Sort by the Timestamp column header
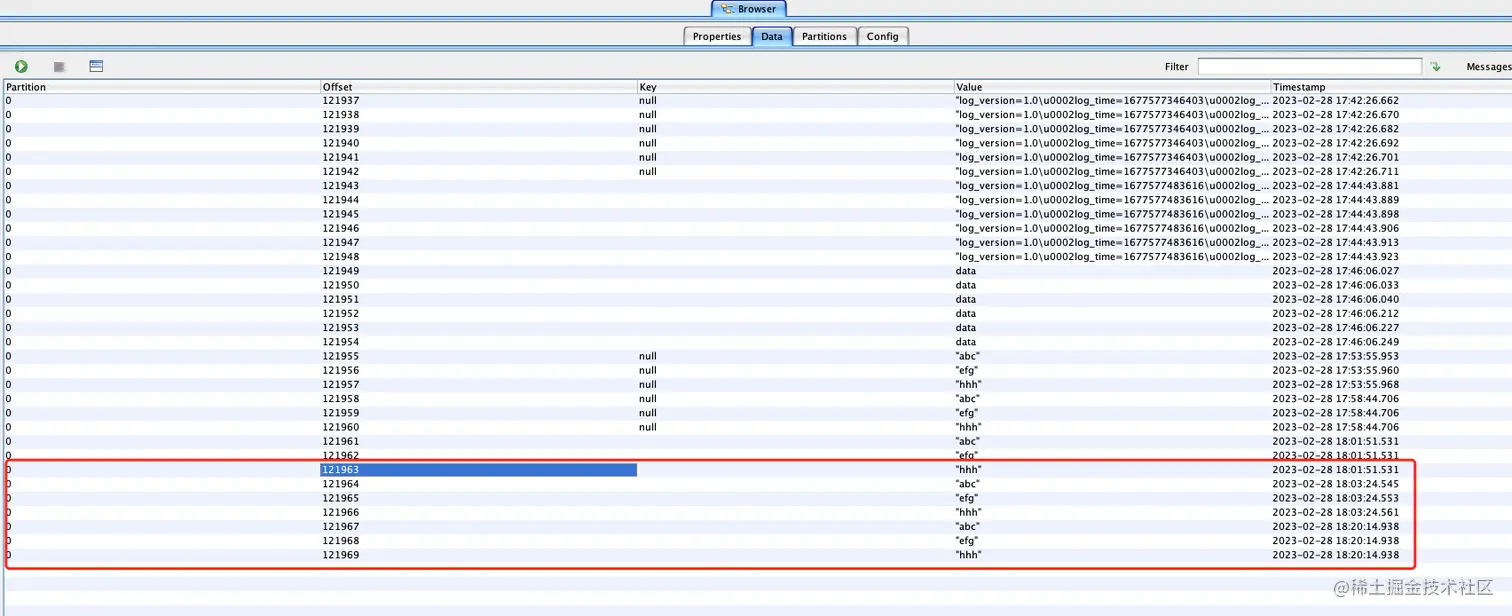 pos(1391,87)
